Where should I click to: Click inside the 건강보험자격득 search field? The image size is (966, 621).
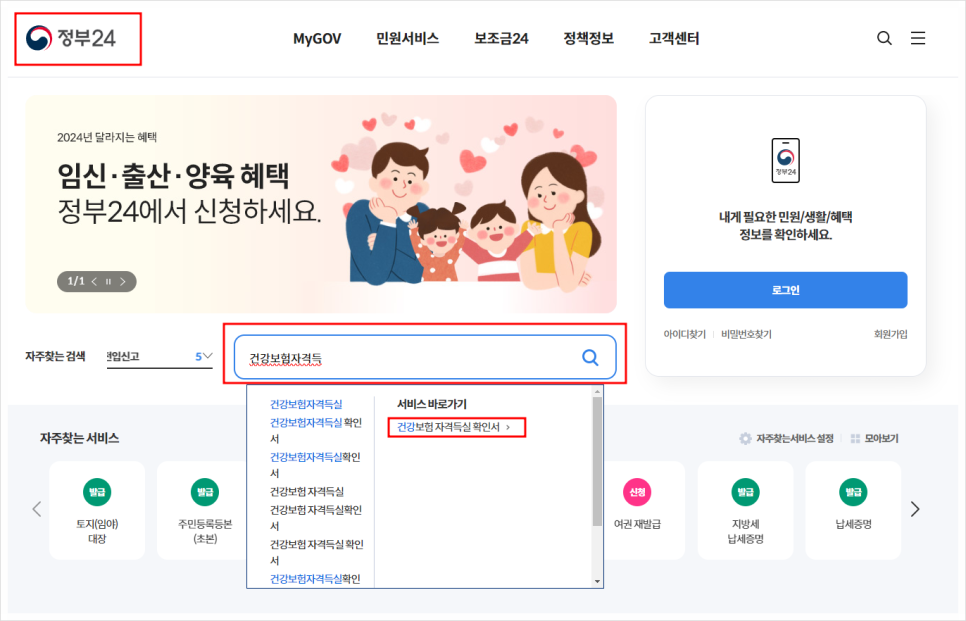[x=400, y=356]
